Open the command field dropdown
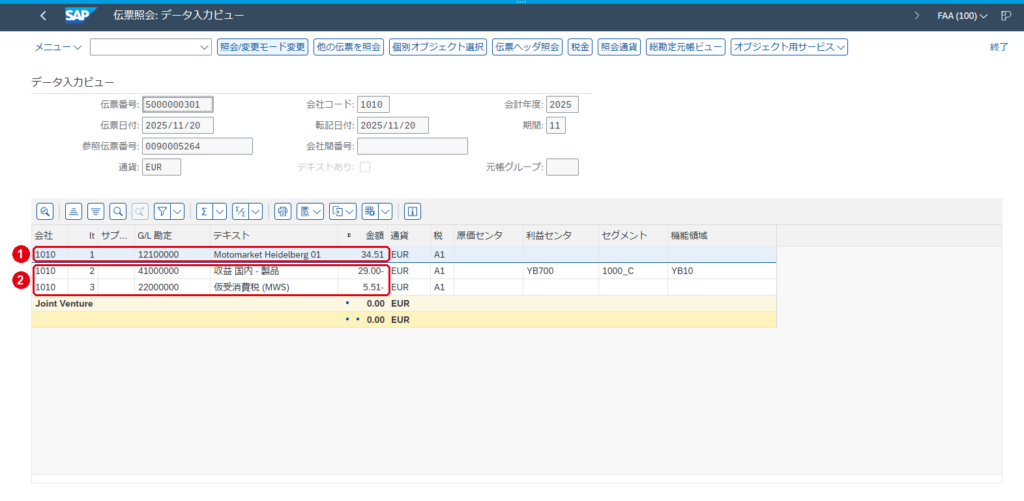Screen dimensions: 1024x501 point(202,47)
